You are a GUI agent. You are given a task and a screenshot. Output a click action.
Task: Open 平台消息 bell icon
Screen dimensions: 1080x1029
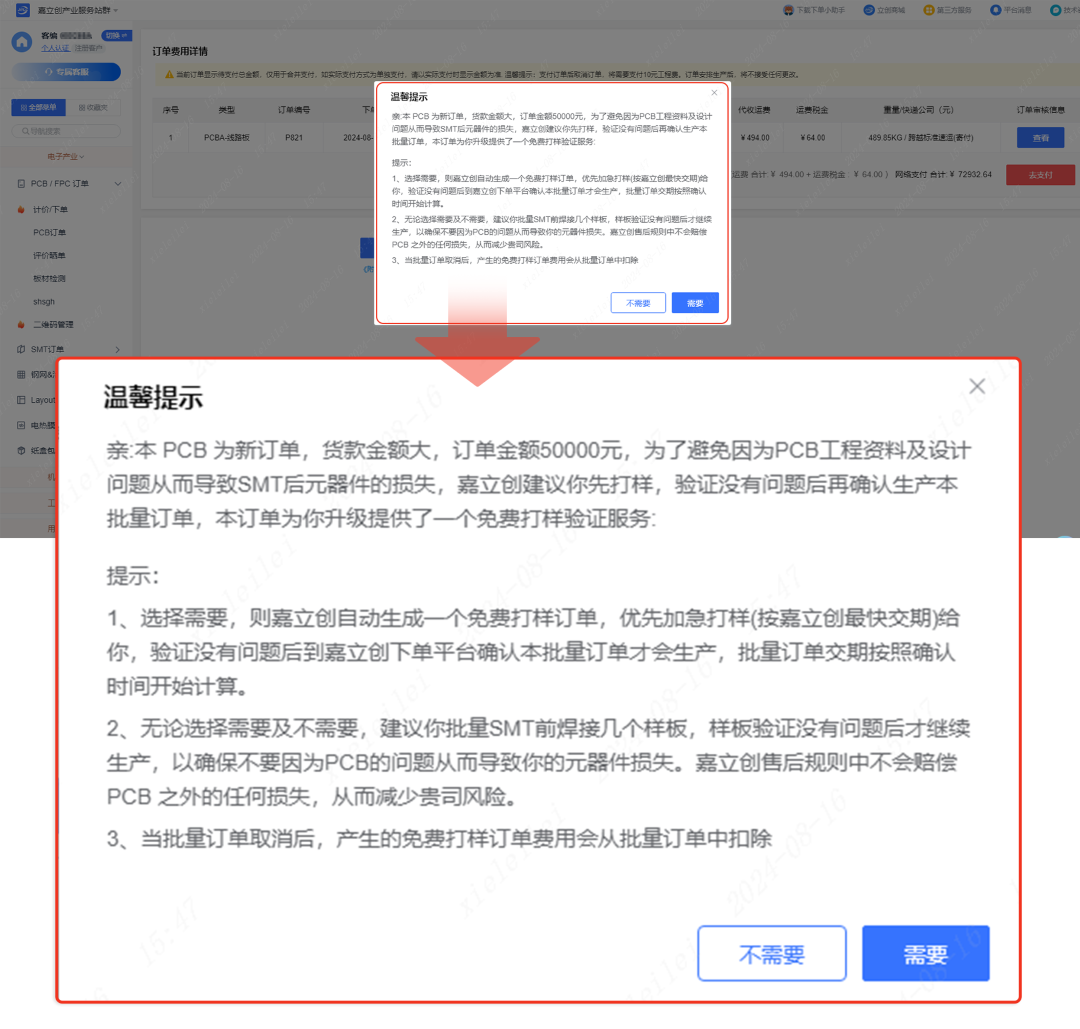click(x=995, y=10)
